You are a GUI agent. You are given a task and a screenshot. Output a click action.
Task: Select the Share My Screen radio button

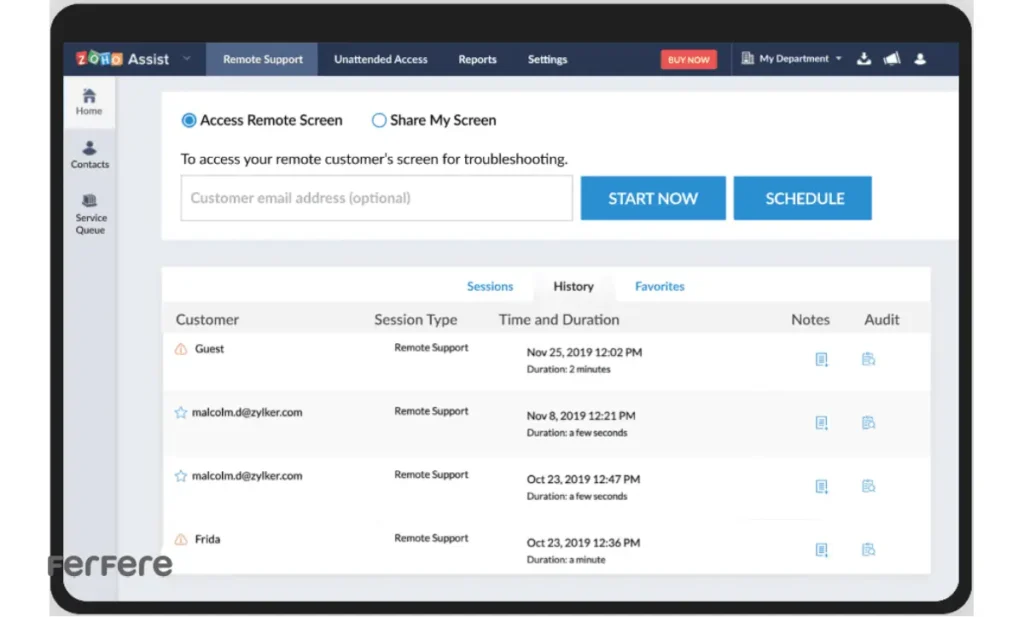379,120
